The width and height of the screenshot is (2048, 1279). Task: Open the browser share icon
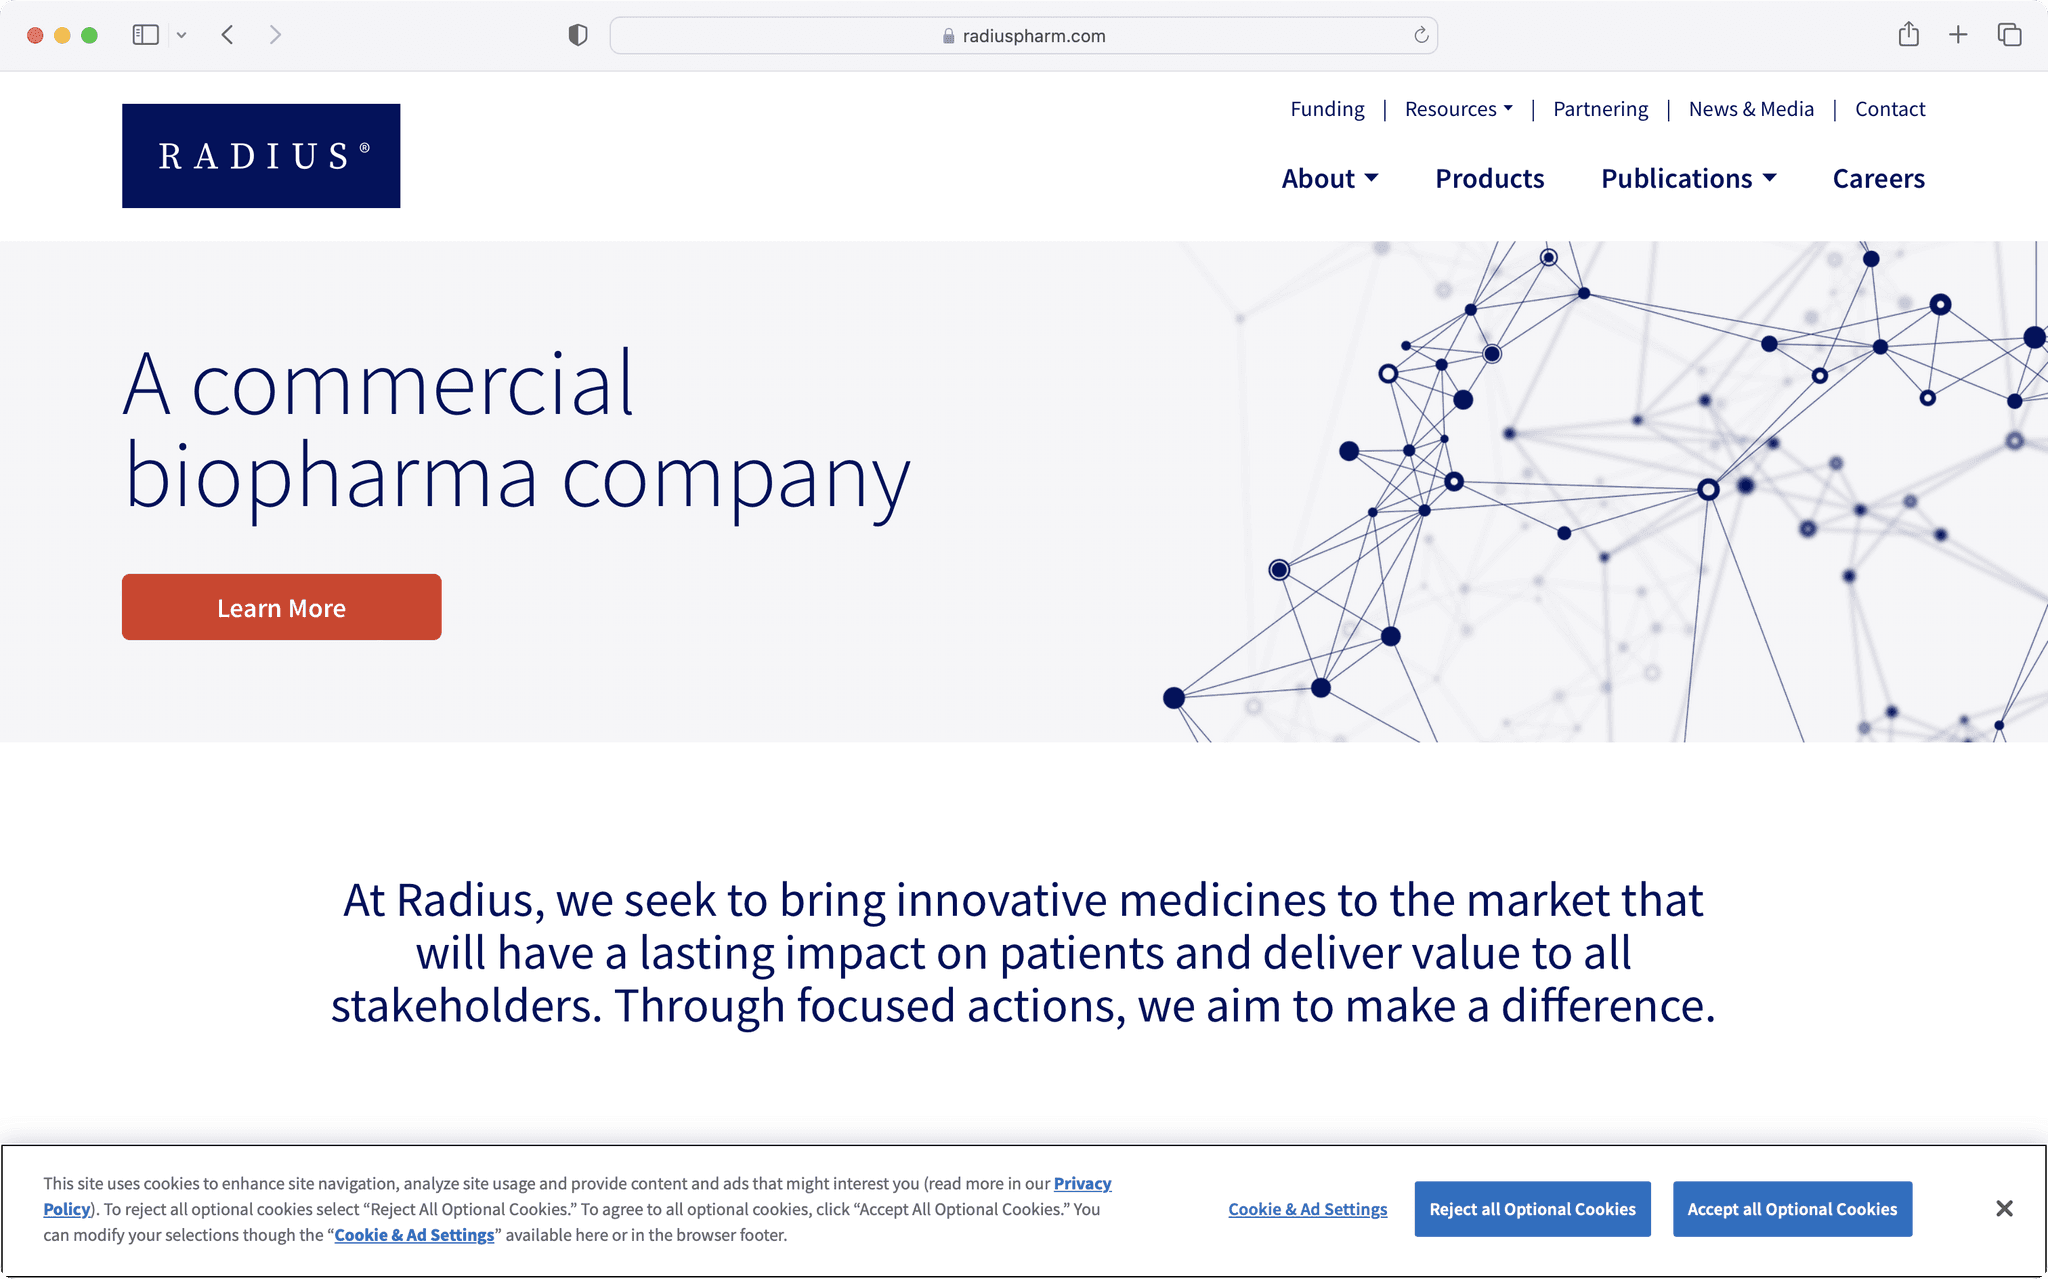click(1908, 35)
